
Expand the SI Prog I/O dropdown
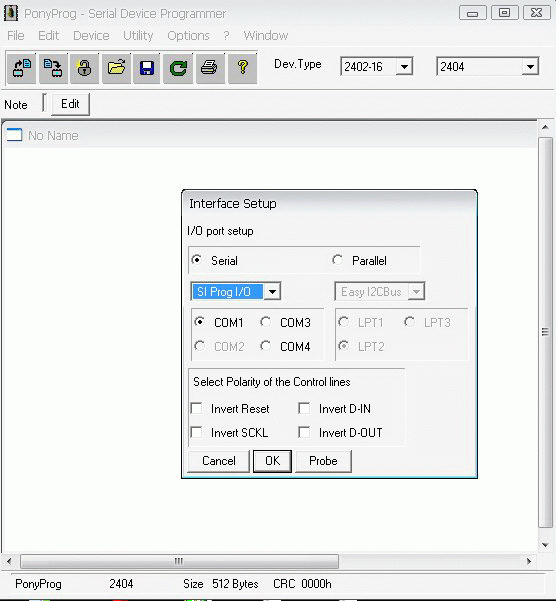[x=272, y=292]
